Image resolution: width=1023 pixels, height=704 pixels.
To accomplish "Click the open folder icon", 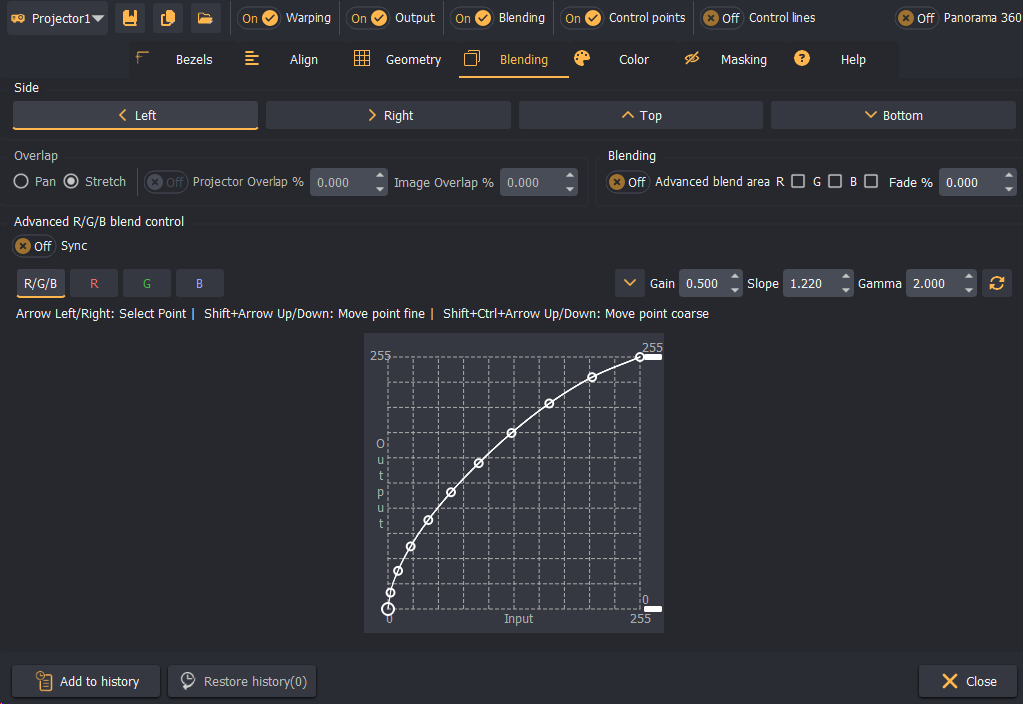I will 205,18.
